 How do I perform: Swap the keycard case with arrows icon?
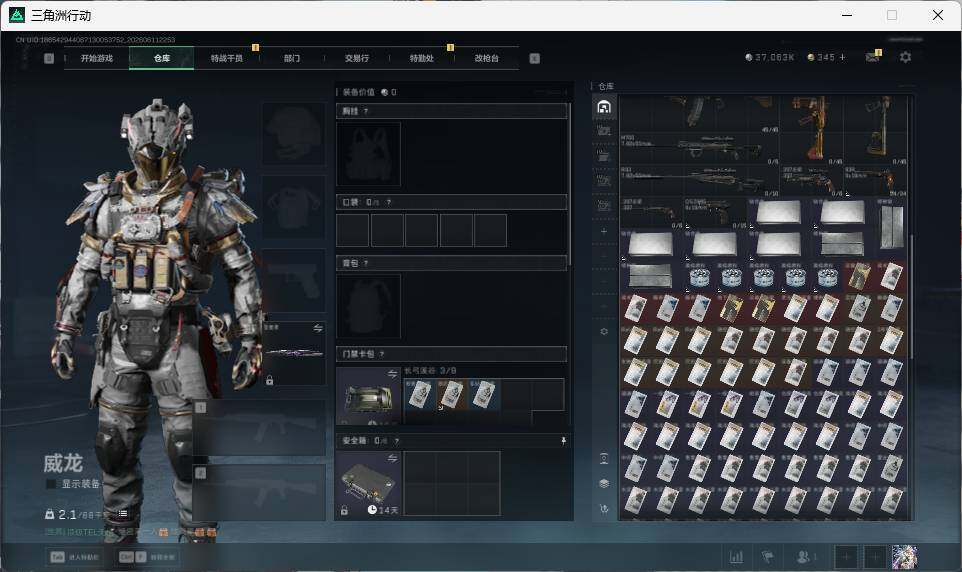(393, 374)
